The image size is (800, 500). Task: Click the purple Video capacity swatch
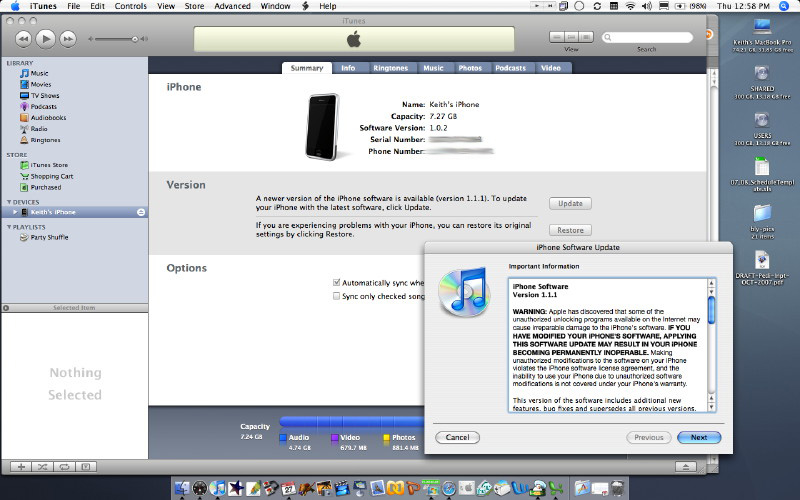click(335, 437)
